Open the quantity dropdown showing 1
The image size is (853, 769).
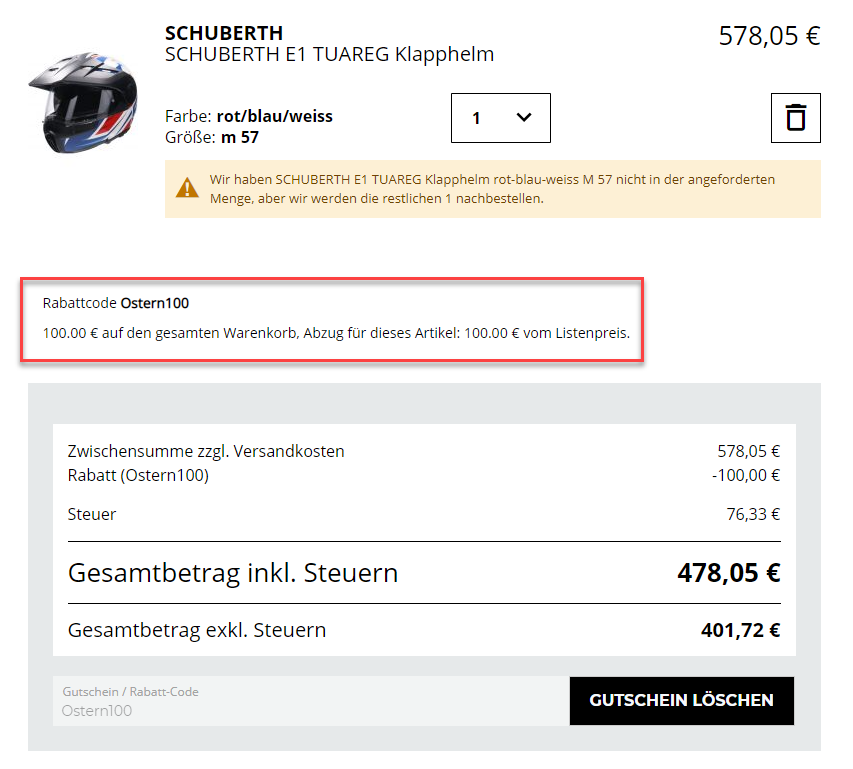pyautogui.click(x=500, y=118)
